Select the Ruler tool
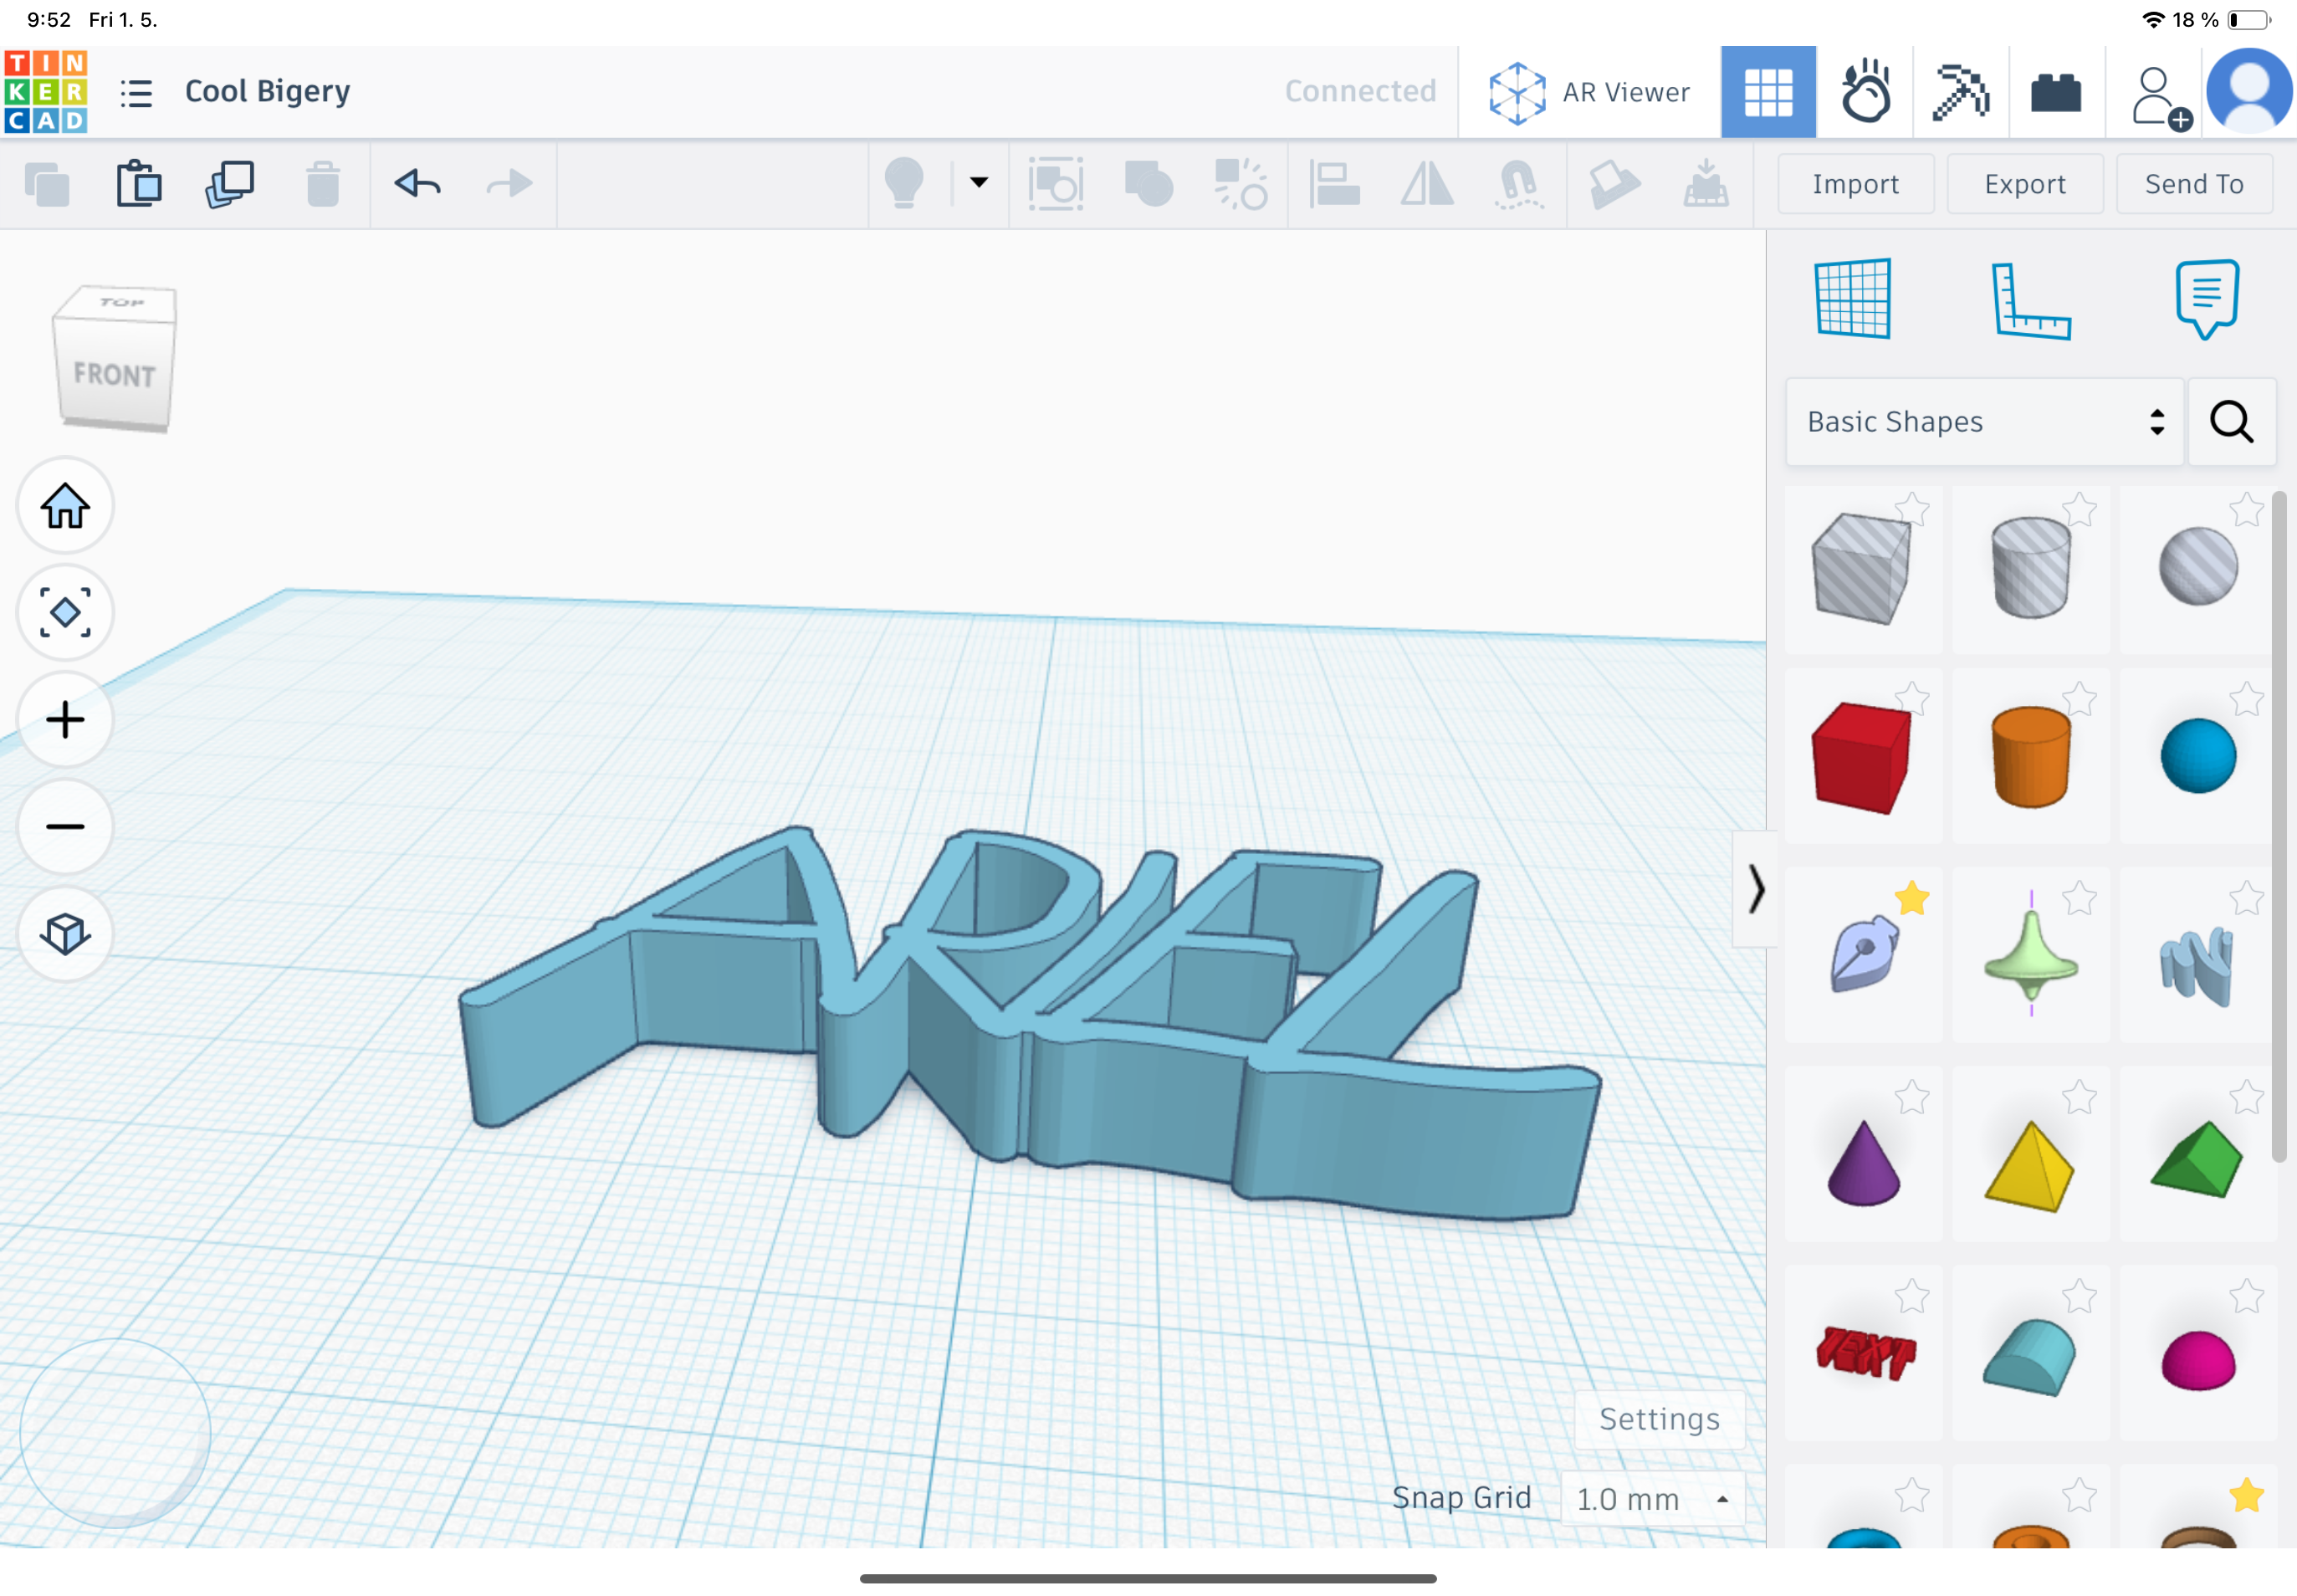This screenshot has width=2297, height=1596. coord(2031,301)
